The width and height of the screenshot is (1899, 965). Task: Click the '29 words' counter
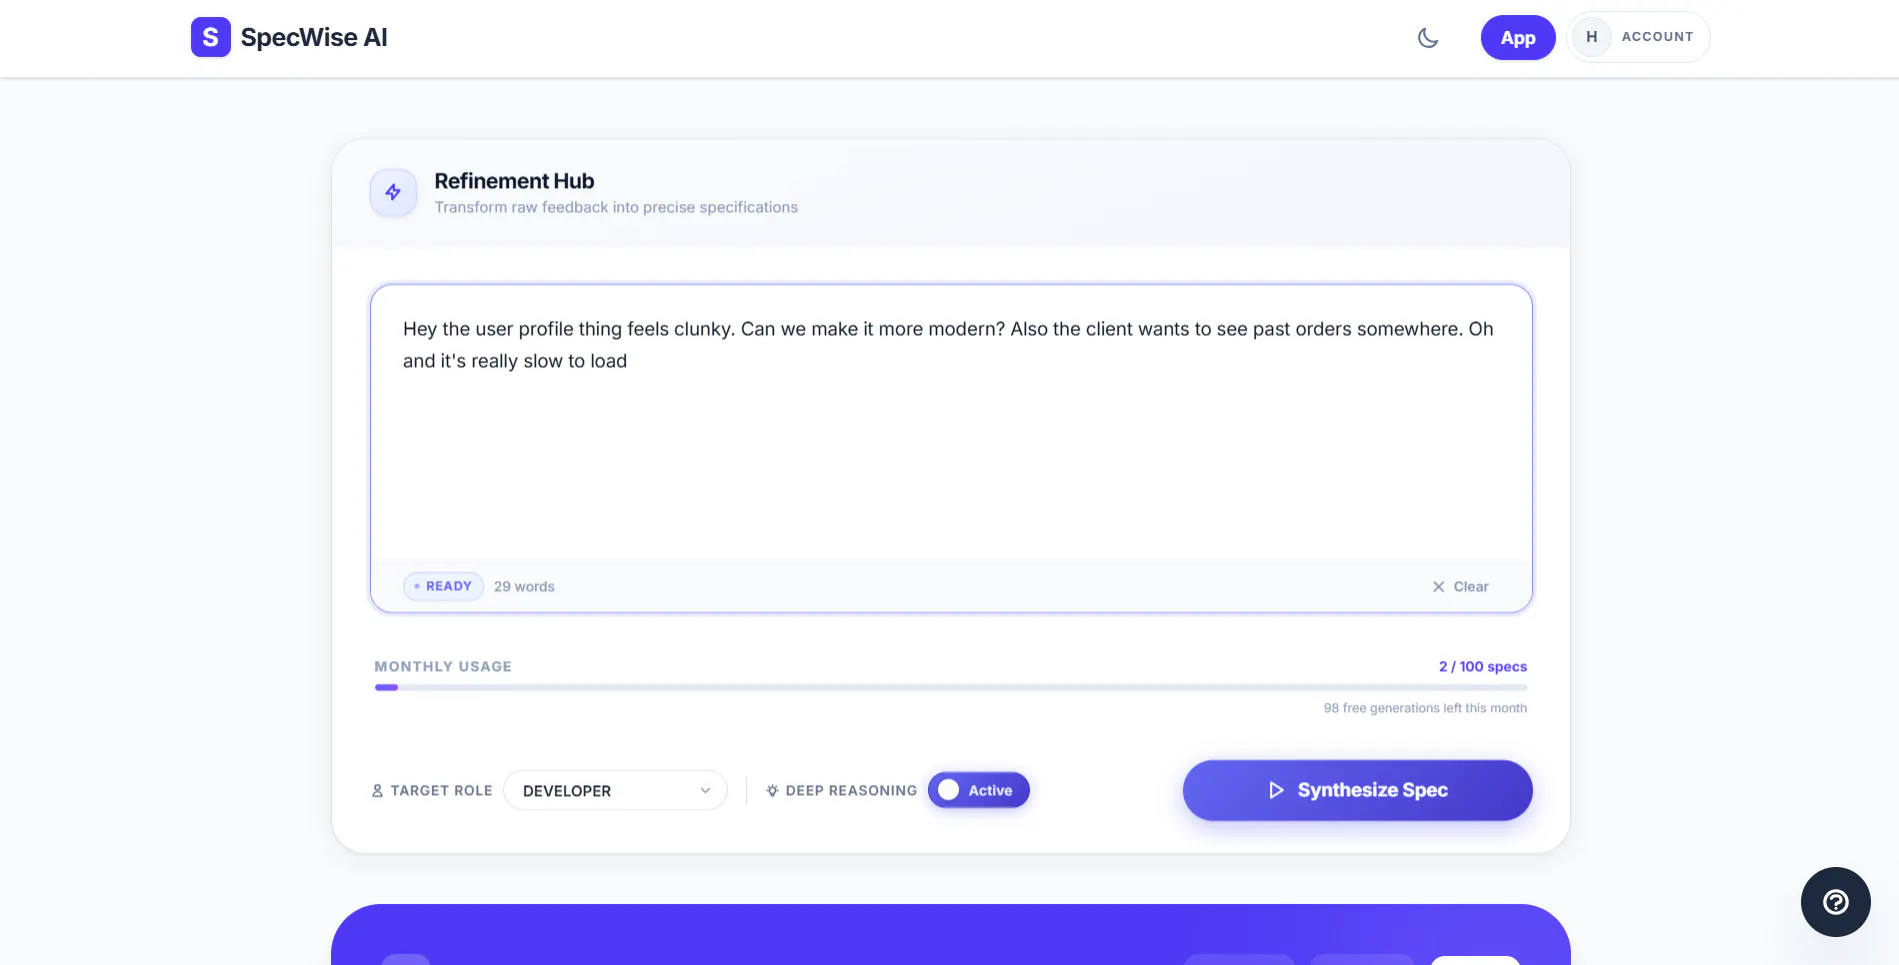[524, 587]
